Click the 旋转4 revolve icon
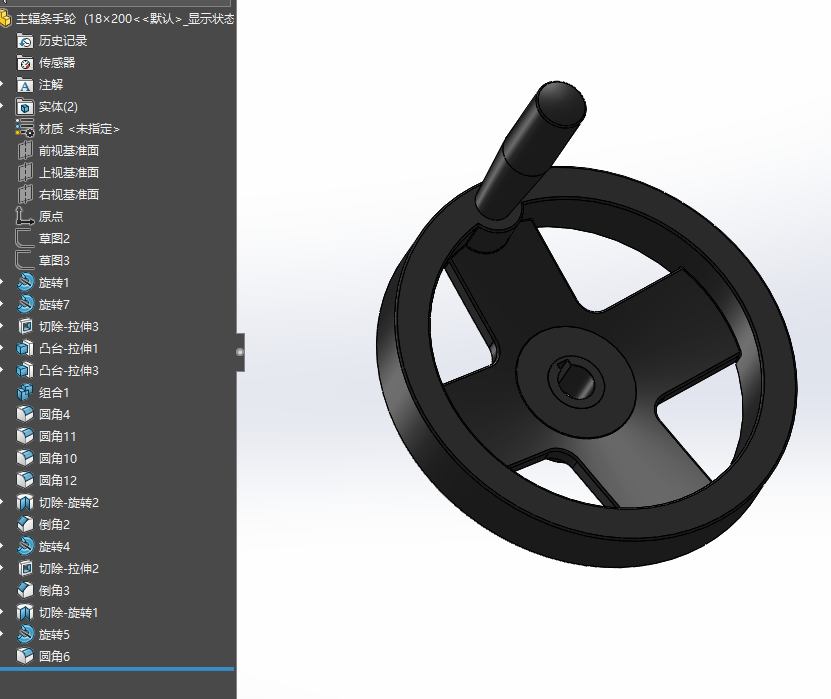 (24, 546)
